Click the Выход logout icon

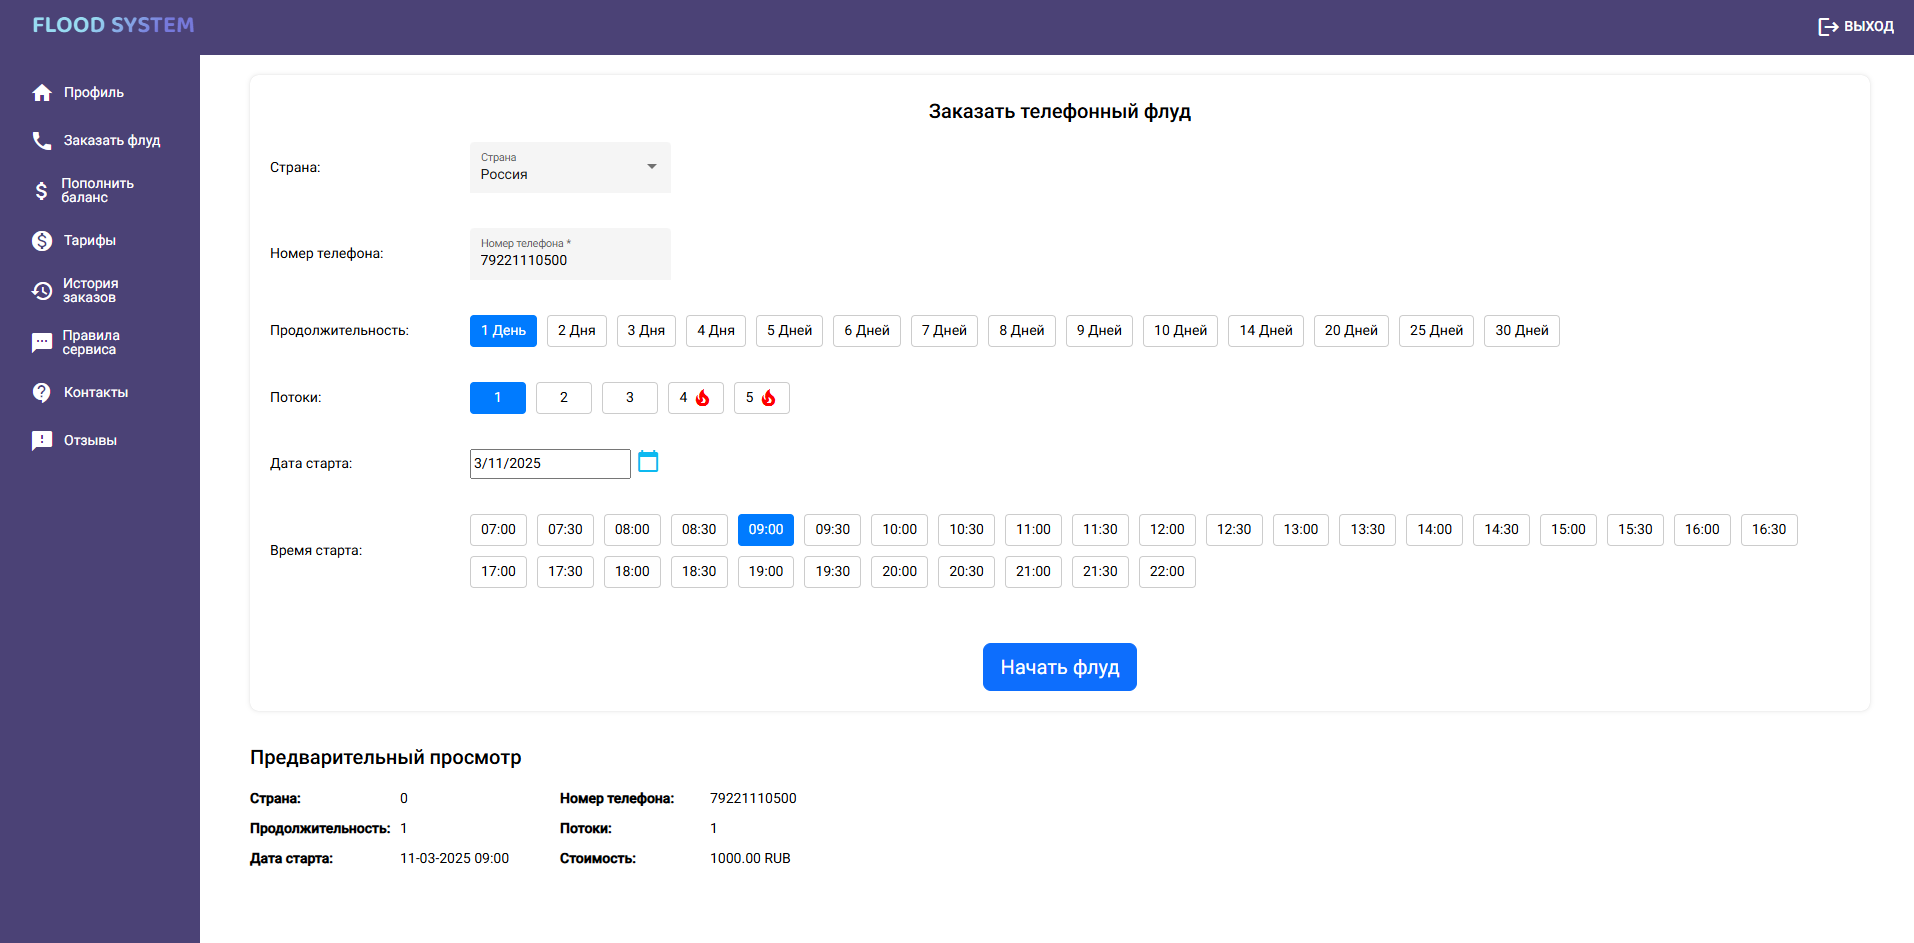coord(1828,27)
